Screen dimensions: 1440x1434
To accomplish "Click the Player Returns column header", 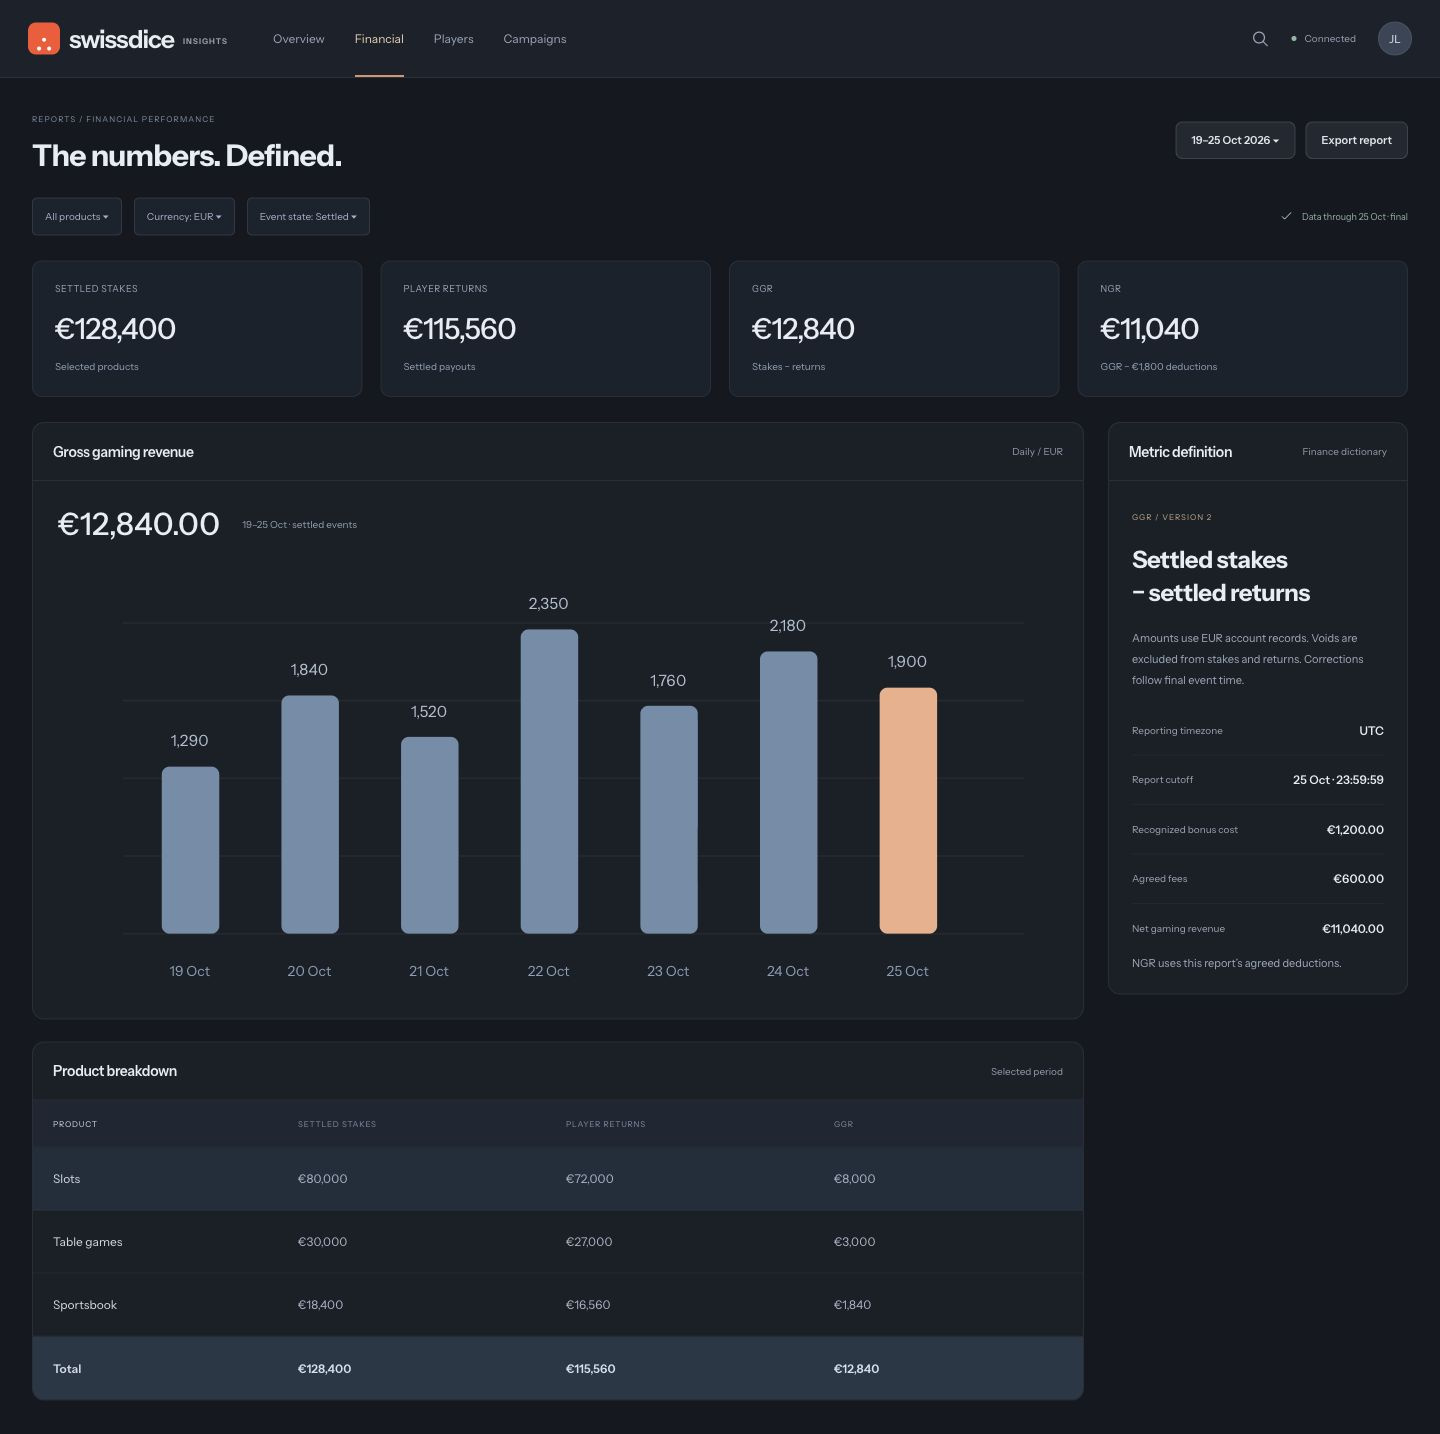I will [x=606, y=1124].
